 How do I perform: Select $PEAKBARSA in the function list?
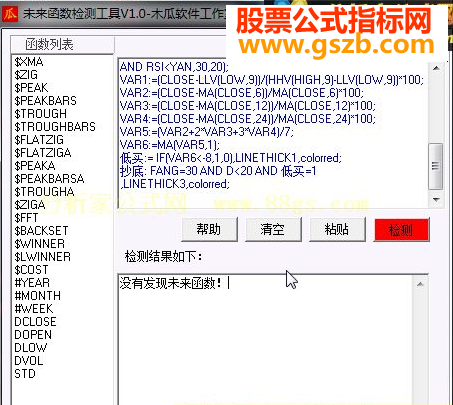click(49, 179)
